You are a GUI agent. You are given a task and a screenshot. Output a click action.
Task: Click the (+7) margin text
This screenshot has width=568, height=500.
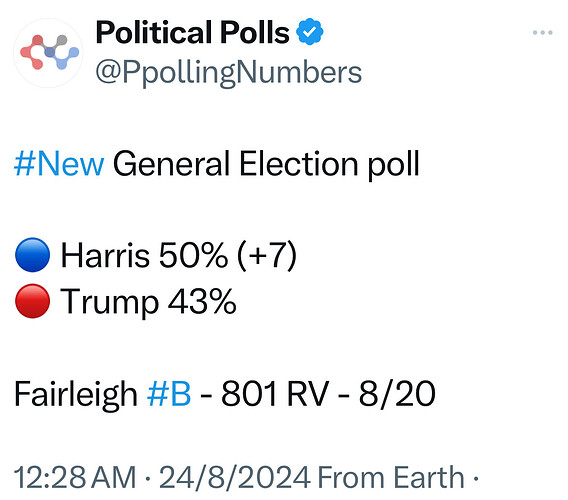[x=267, y=256]
